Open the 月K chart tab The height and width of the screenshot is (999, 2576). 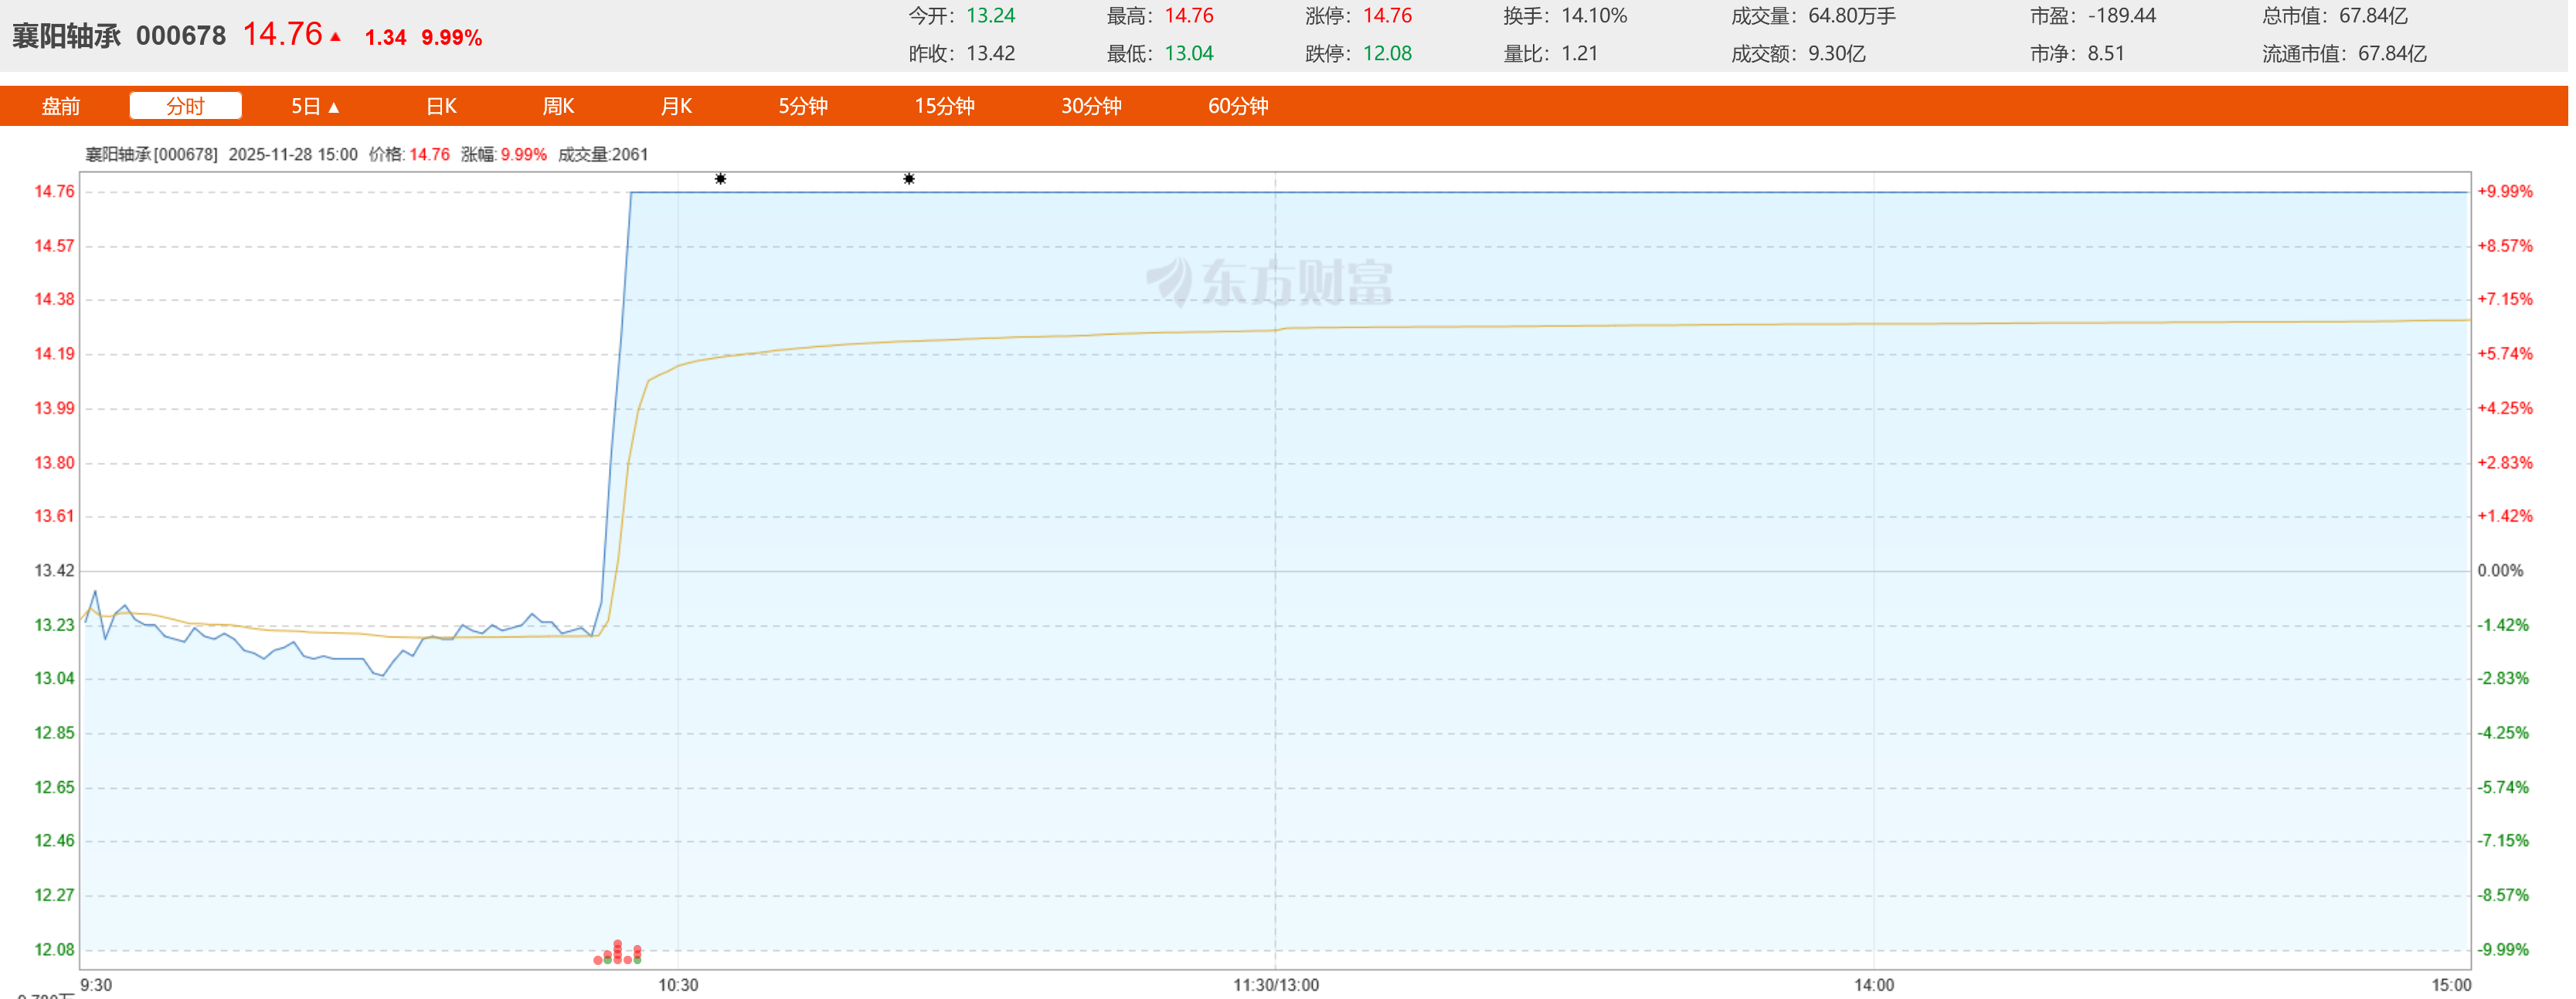click(676, 106)
